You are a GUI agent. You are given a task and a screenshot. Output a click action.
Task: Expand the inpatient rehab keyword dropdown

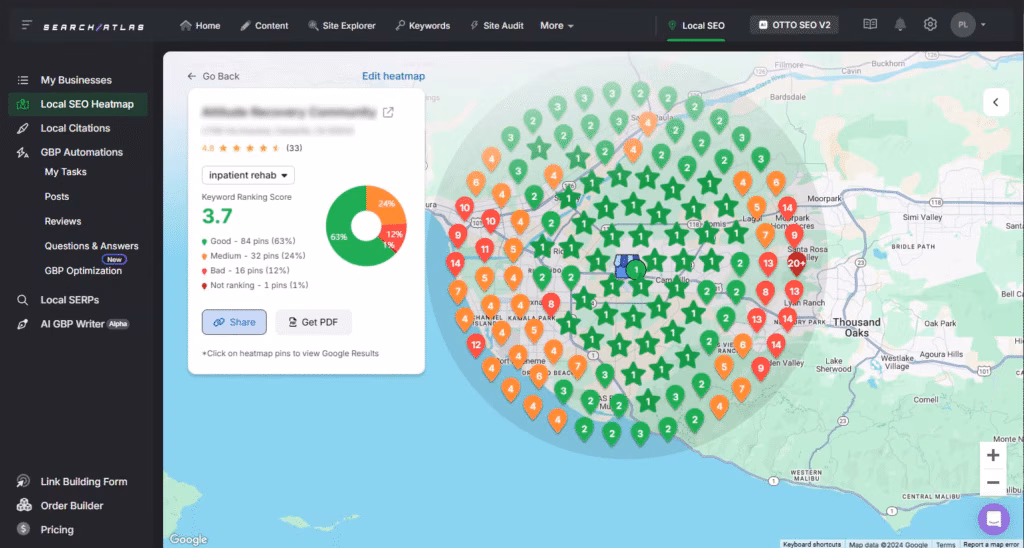pyautogui.click(x=248, y=175)
